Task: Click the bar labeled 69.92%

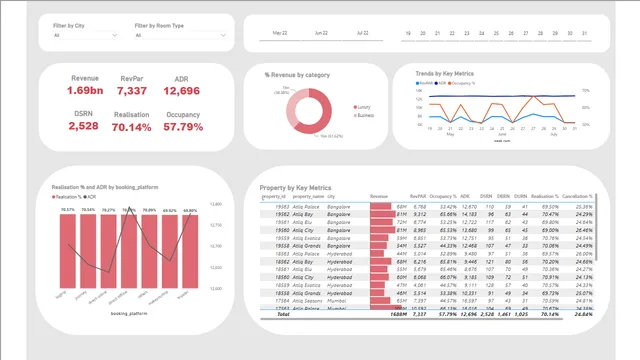Action: 170,251
